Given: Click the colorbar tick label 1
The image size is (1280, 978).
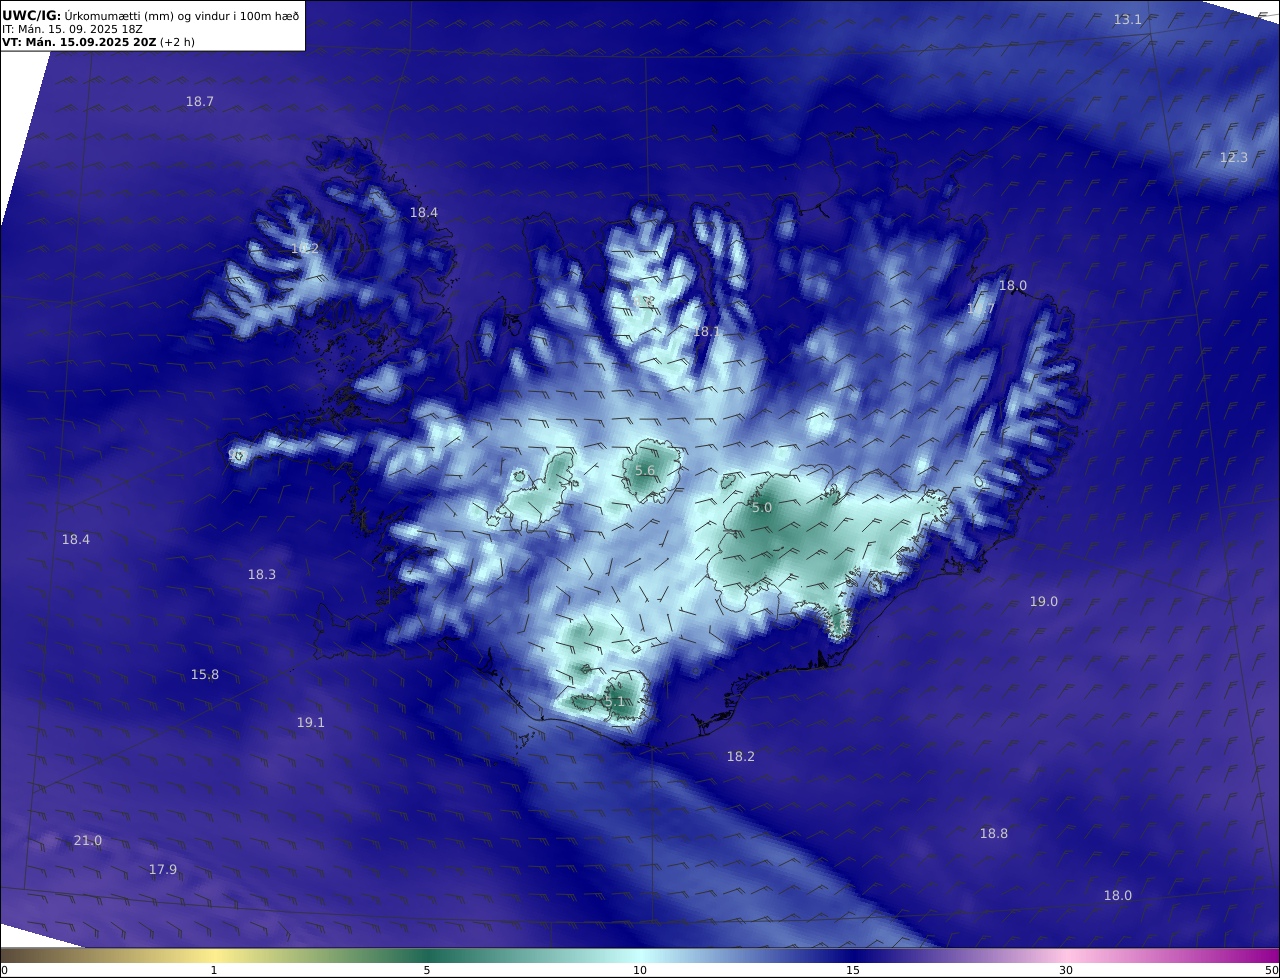Looking at the screenshot, I should [214, 970].
